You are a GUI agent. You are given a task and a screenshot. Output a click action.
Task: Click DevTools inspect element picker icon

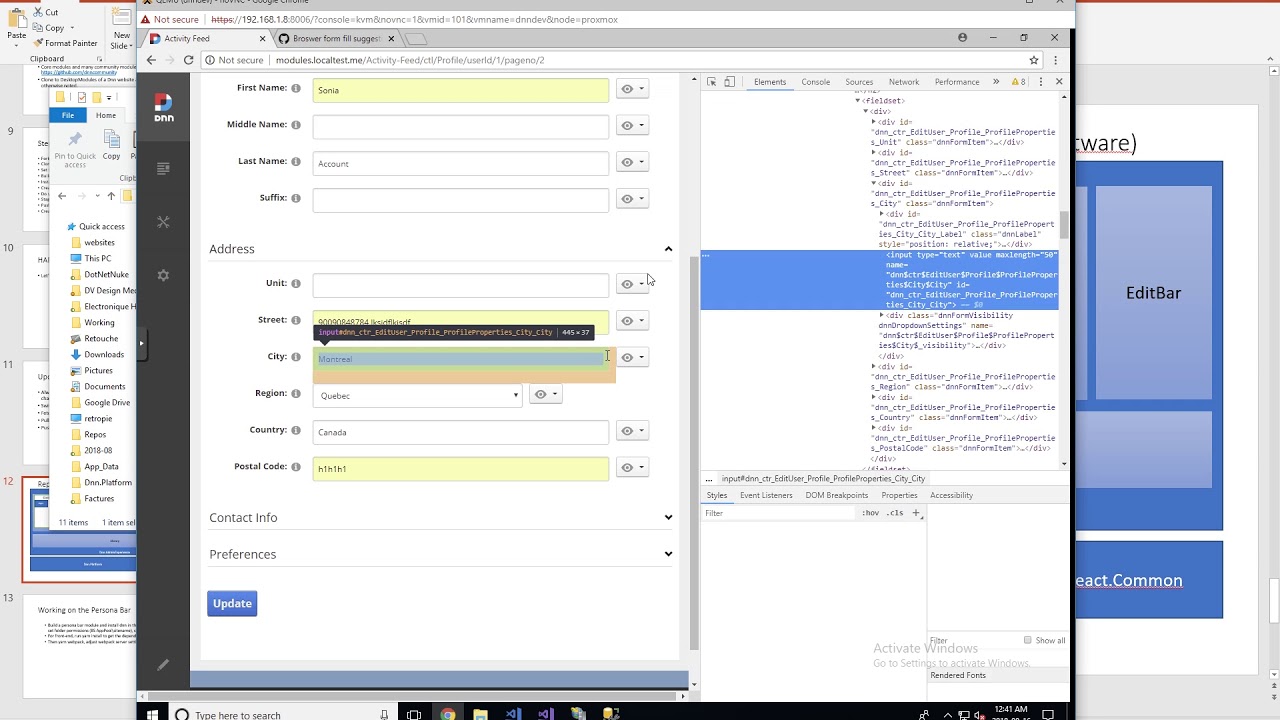[x=711, y=82]
